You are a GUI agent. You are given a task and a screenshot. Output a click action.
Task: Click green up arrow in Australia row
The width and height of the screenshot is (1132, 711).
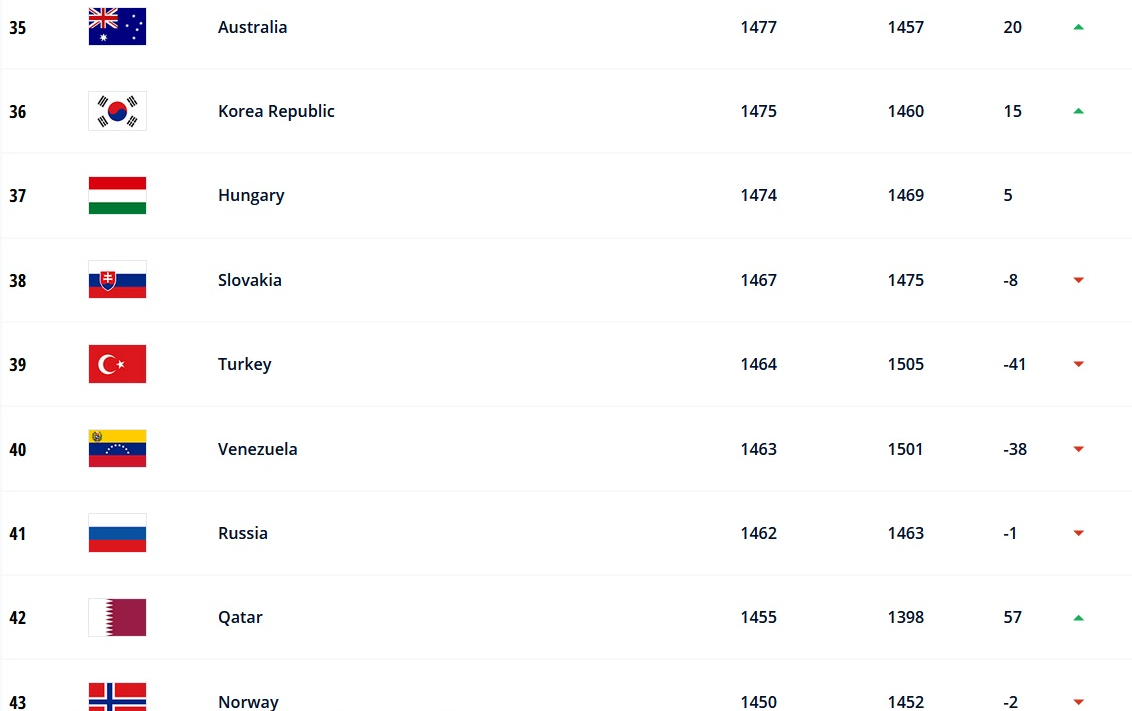tap(1078, 27)
